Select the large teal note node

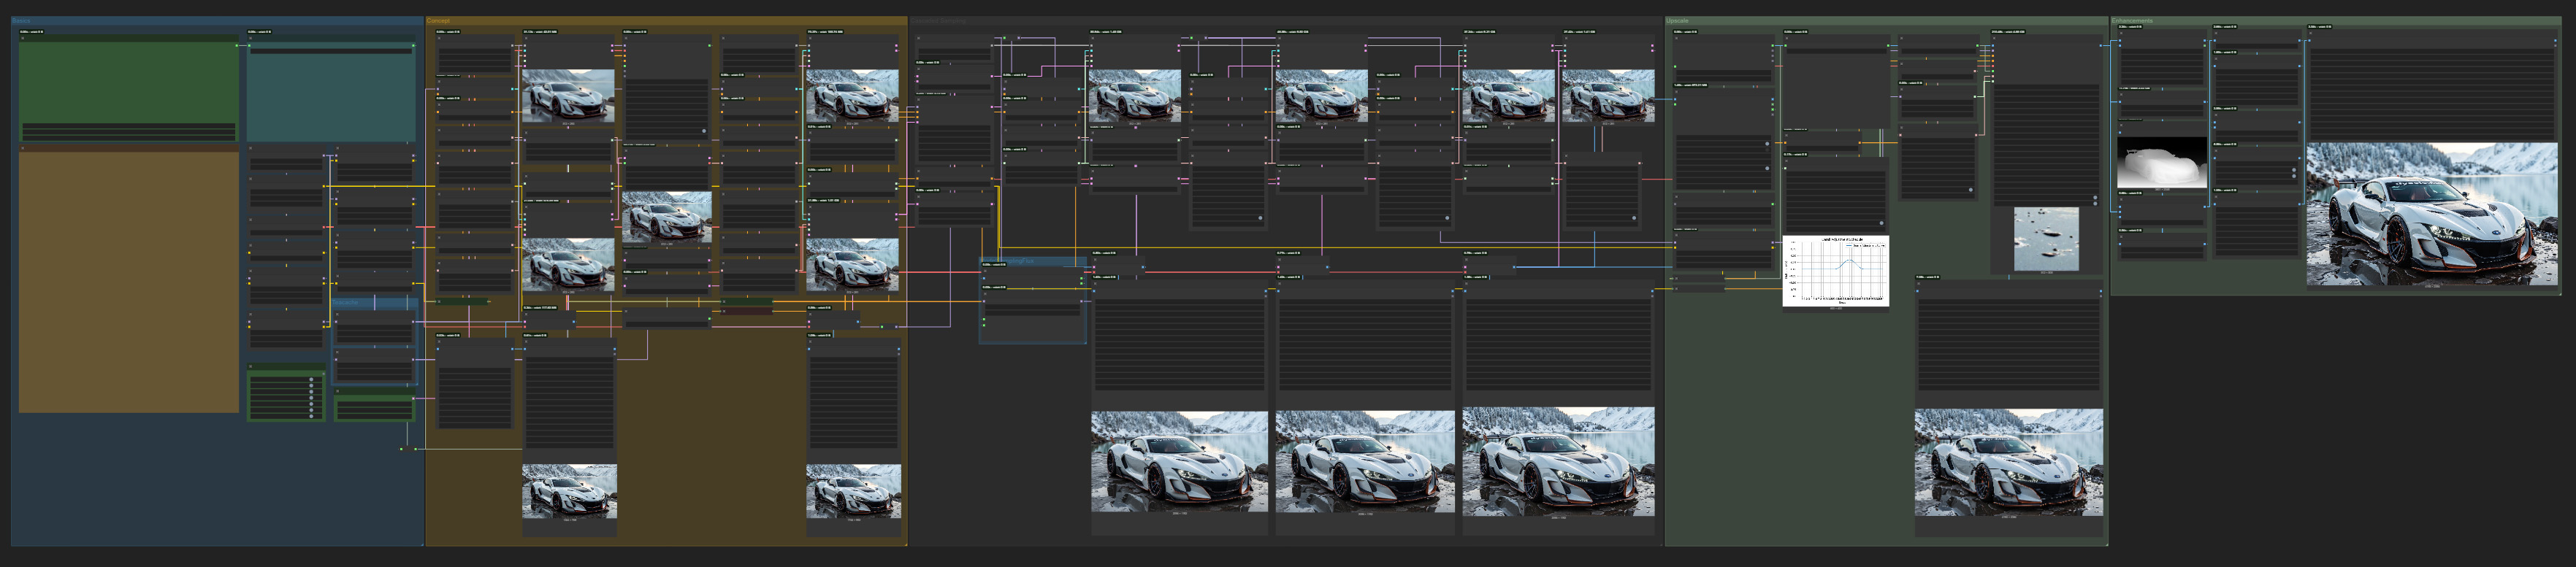pyautogui.click(x=330, y=96)
